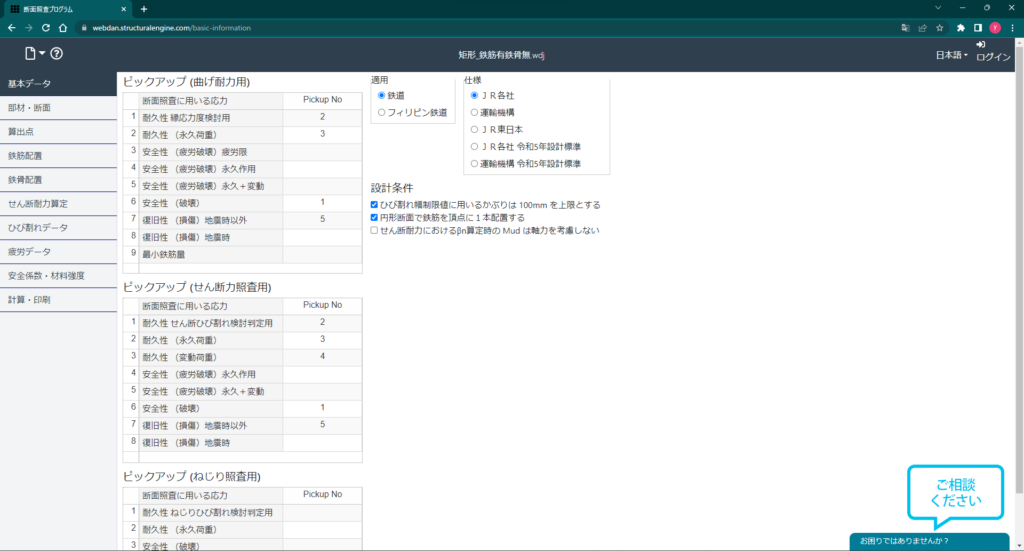Open 安全係数・材料強度 sidebar item

point(58,276)
